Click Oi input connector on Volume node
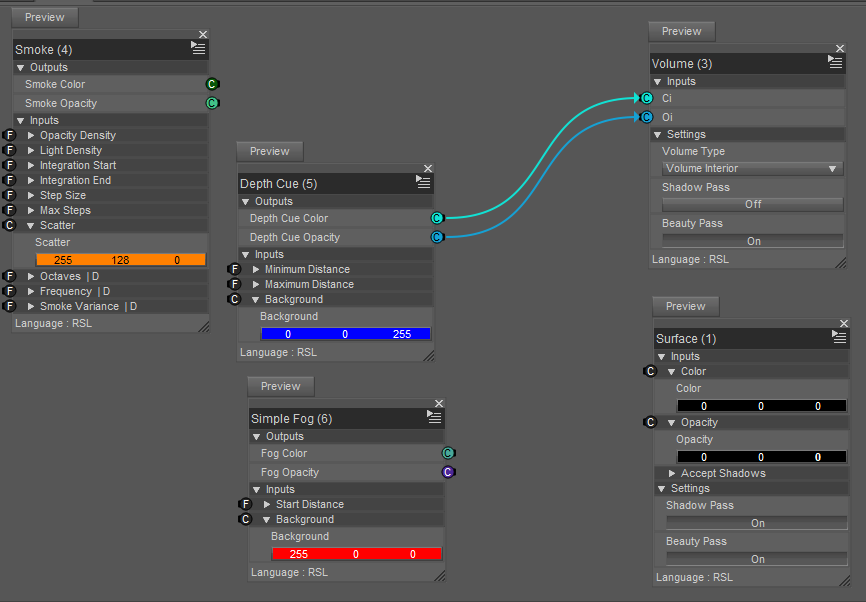This screenshot has width=866, height=602. tap(646, 117)
